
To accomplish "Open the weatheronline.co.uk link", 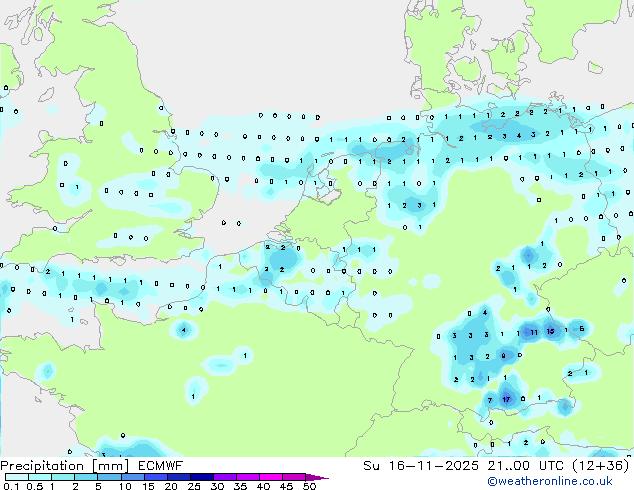I will [550, 481].
